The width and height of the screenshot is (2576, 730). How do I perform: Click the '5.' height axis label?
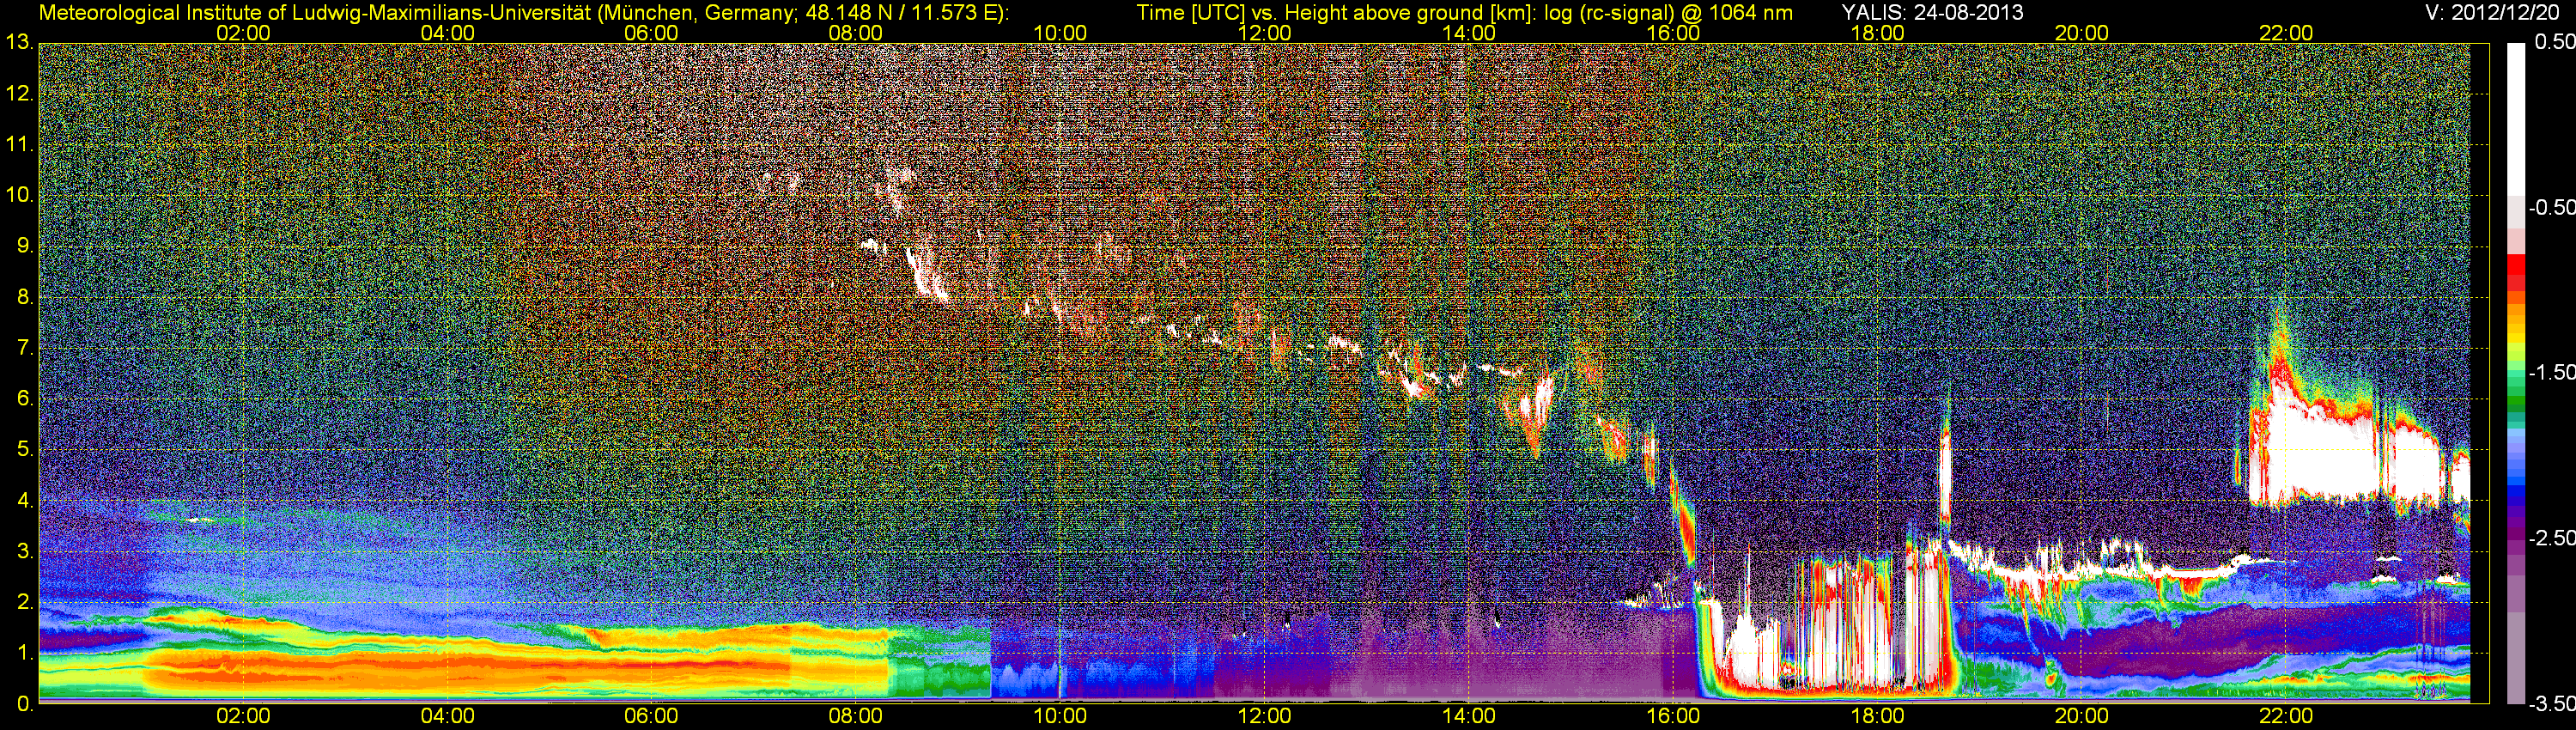25,450
